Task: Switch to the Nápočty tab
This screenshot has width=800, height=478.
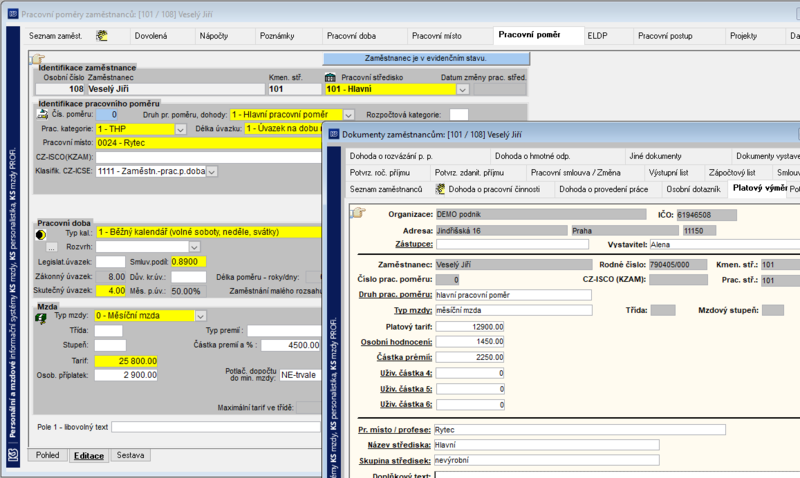Action: 214,36
